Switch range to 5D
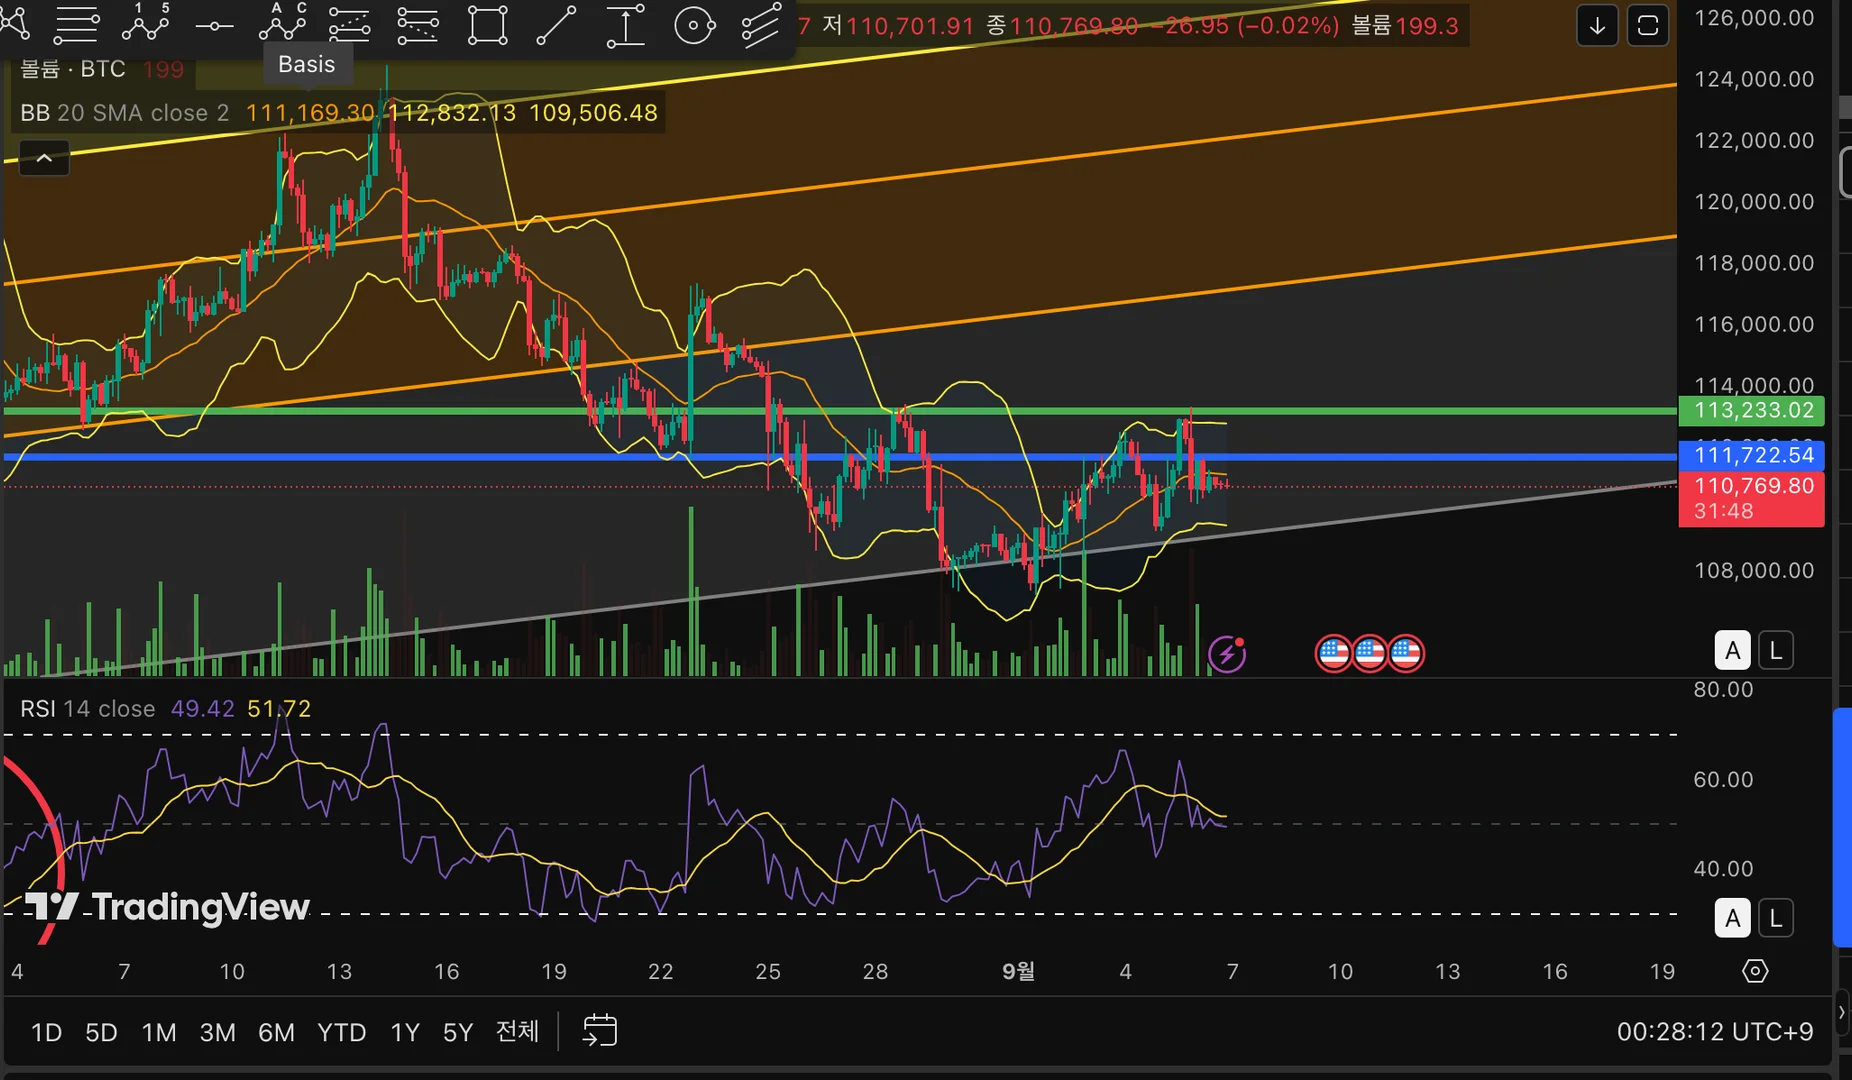The width and height of the screenshot is (1852, 1080). point(101,1032)
